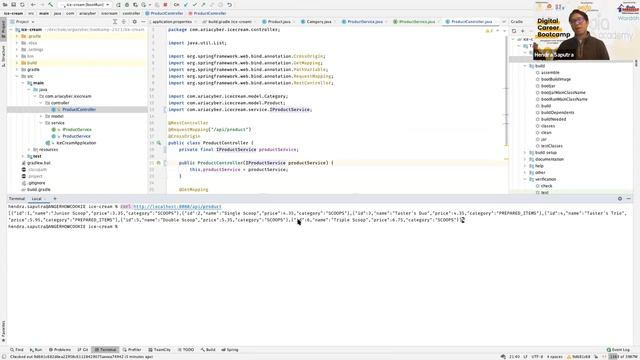This screenshot has width=640, height=360.
Task: Click the Synchronize/reload icon in toolbar
Action: pyautogui.click(x=22, y=5)
